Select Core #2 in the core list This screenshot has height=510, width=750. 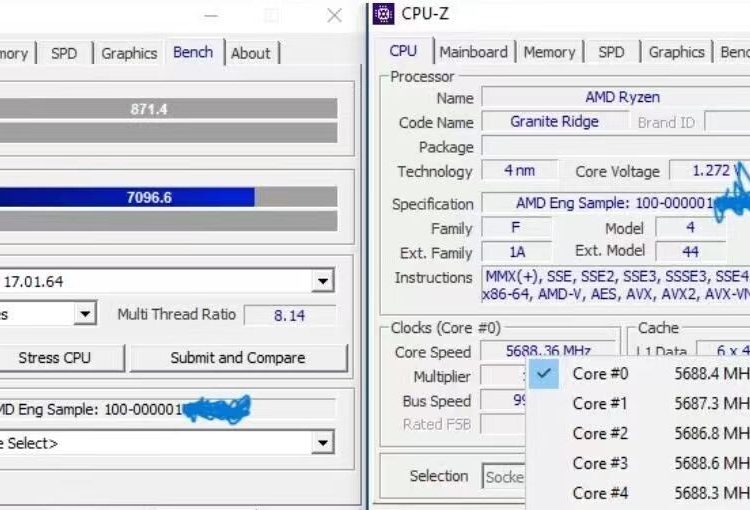point(638,433)
